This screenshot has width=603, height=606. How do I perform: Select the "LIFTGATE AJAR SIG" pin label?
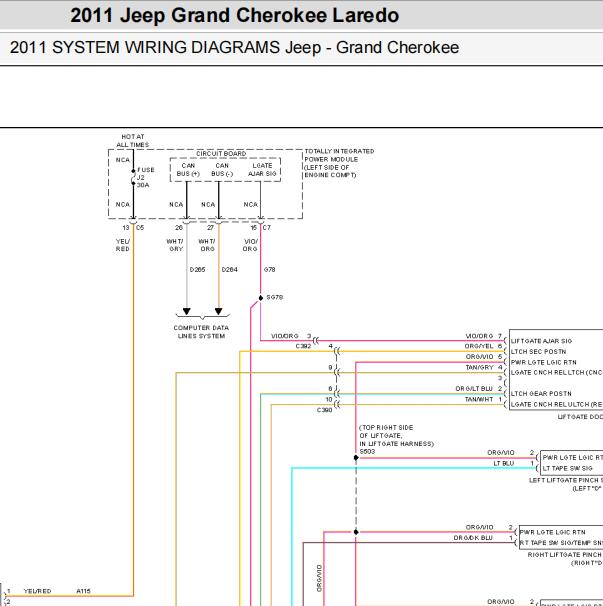pyautogui.click(x=541, y=341)
